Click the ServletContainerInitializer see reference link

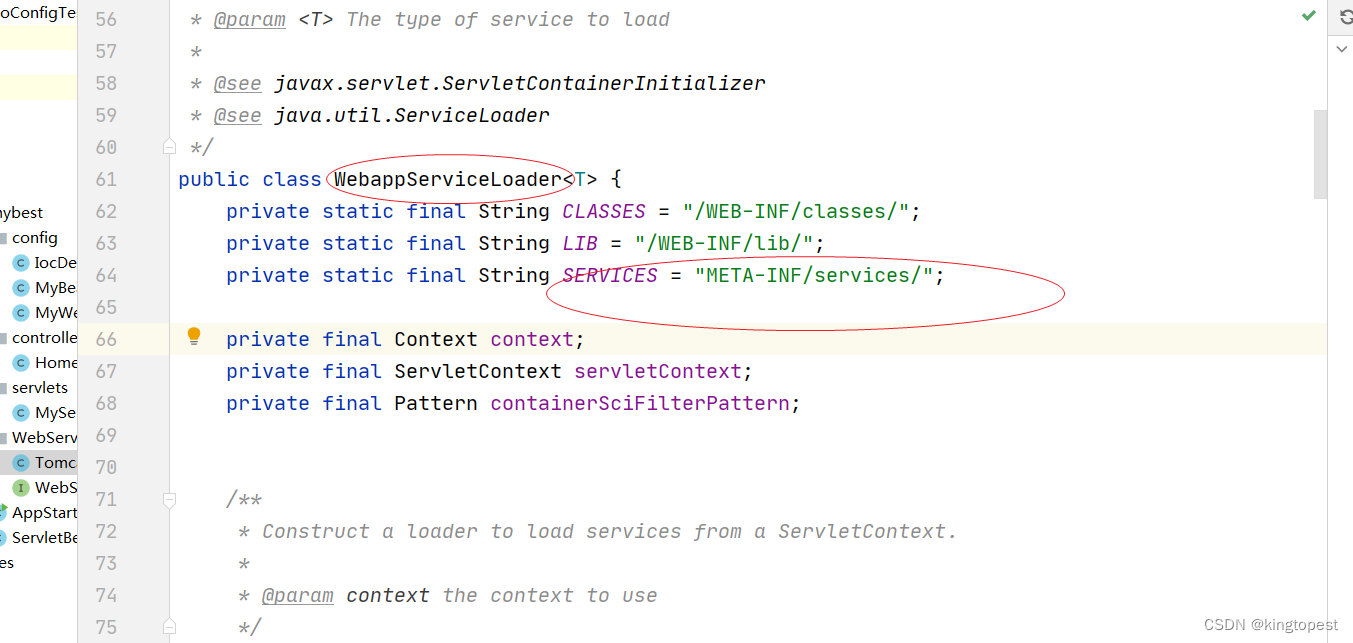point(520,83)
